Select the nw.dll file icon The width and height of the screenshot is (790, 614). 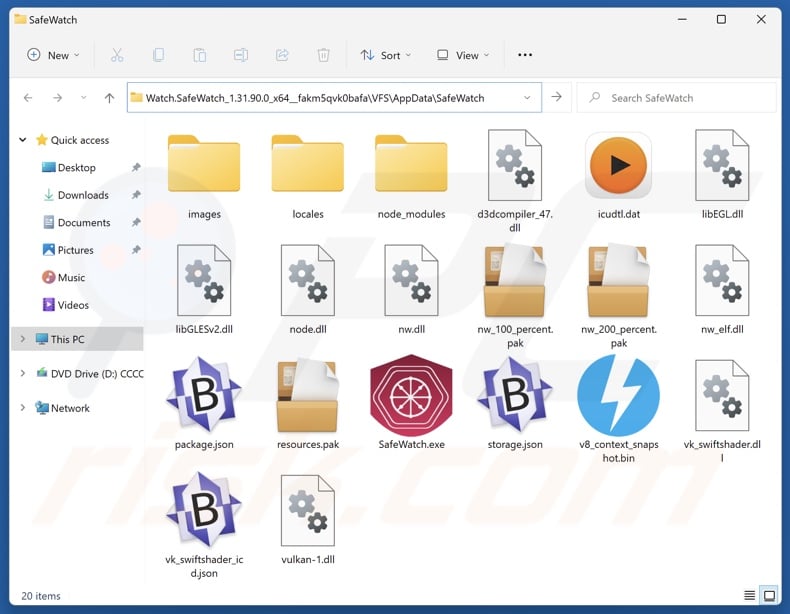coord(411,280)
